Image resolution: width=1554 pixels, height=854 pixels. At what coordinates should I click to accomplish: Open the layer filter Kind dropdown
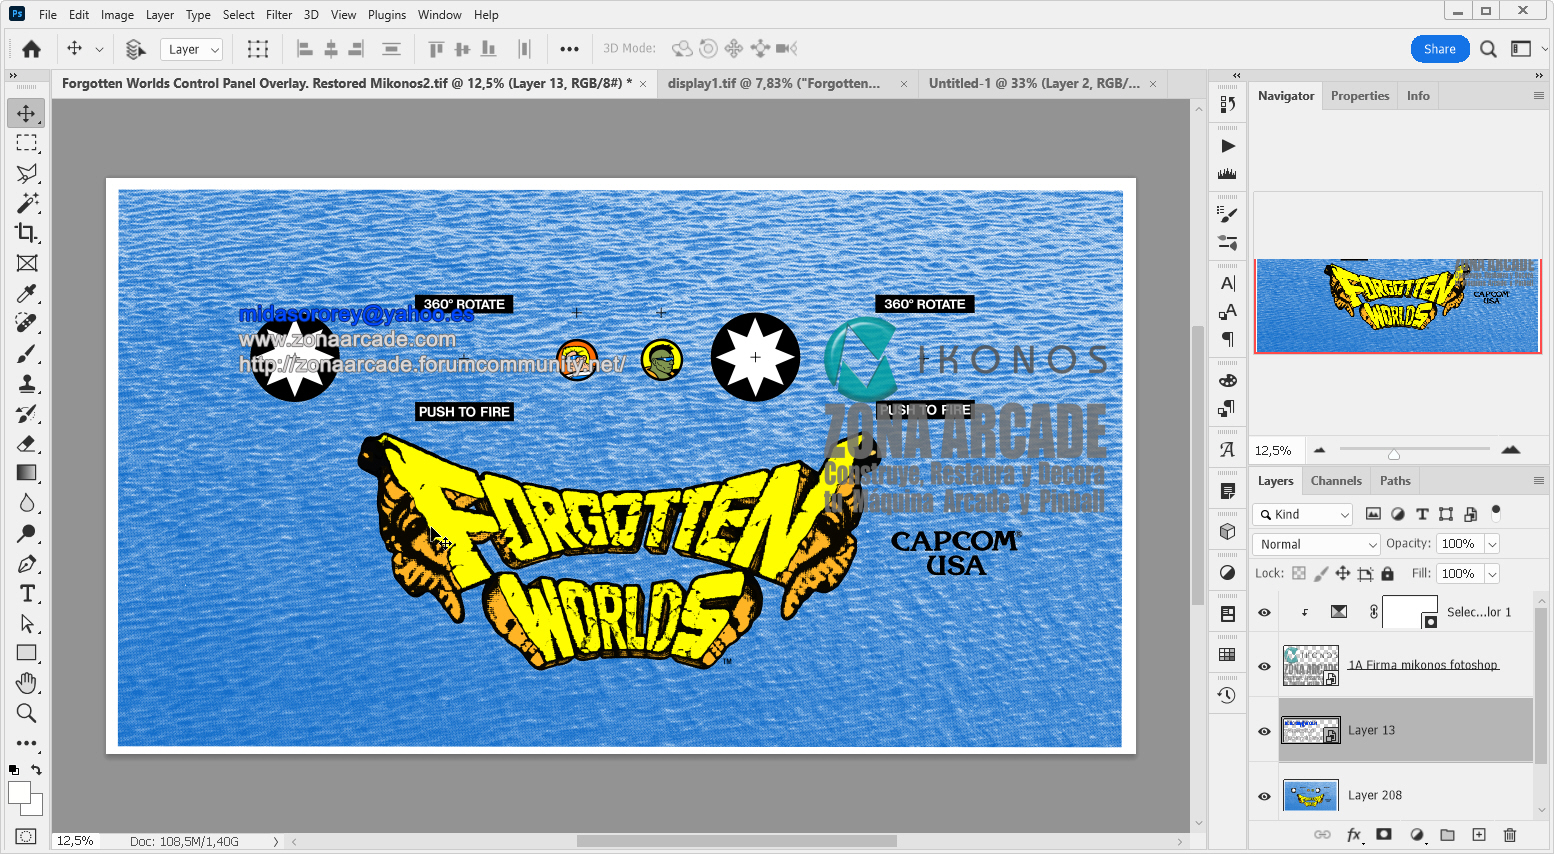tap(1302, 513)
